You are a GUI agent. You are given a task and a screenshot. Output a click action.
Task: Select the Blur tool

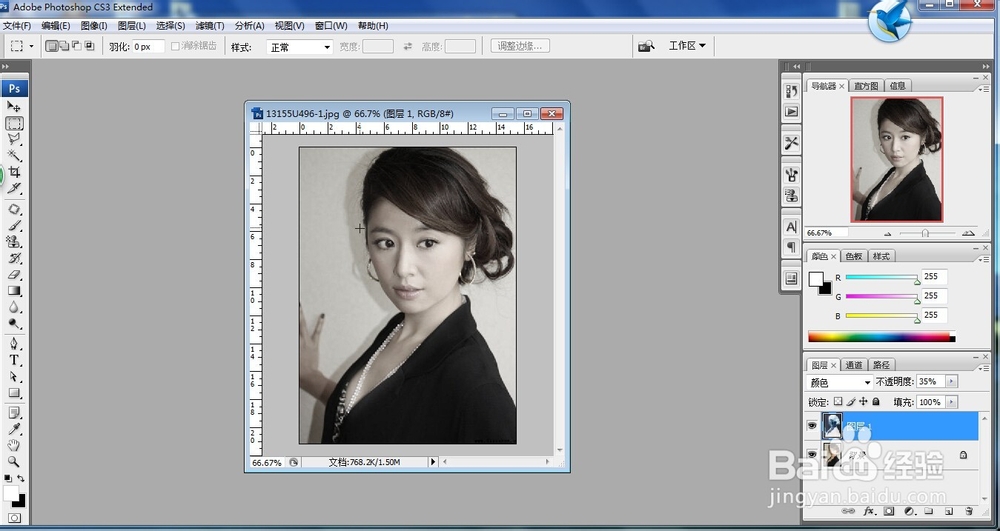pos(14,308)
